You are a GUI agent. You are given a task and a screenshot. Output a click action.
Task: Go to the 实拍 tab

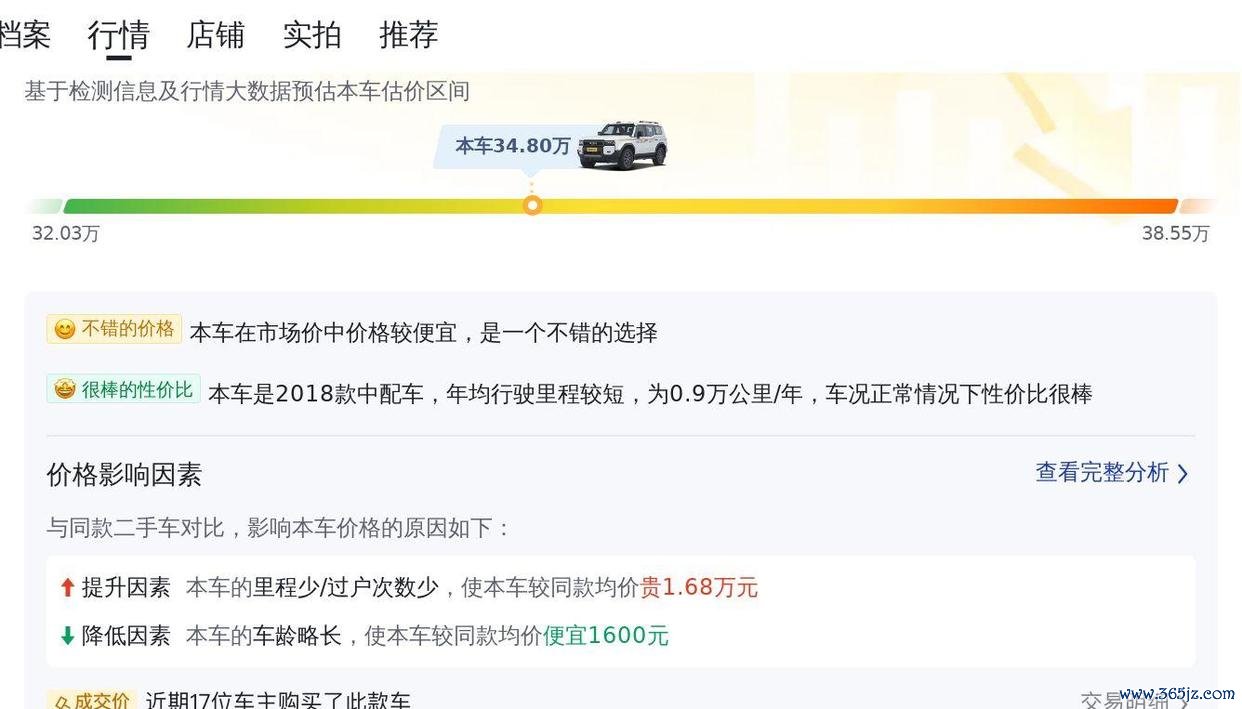click(x=312, y=35)
